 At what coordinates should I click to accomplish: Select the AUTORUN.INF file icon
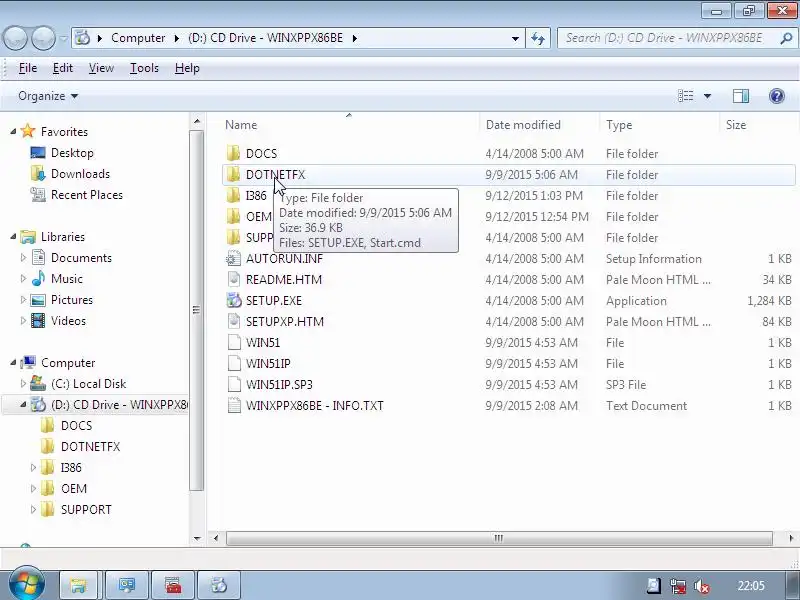tap(233, 258)
